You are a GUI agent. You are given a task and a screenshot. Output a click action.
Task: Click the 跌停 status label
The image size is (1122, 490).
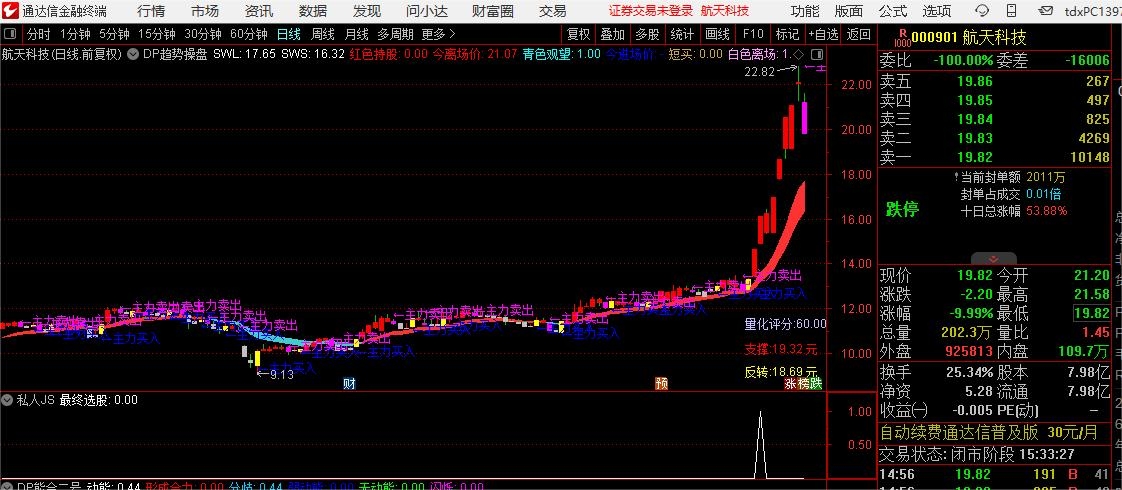[903, 210]
